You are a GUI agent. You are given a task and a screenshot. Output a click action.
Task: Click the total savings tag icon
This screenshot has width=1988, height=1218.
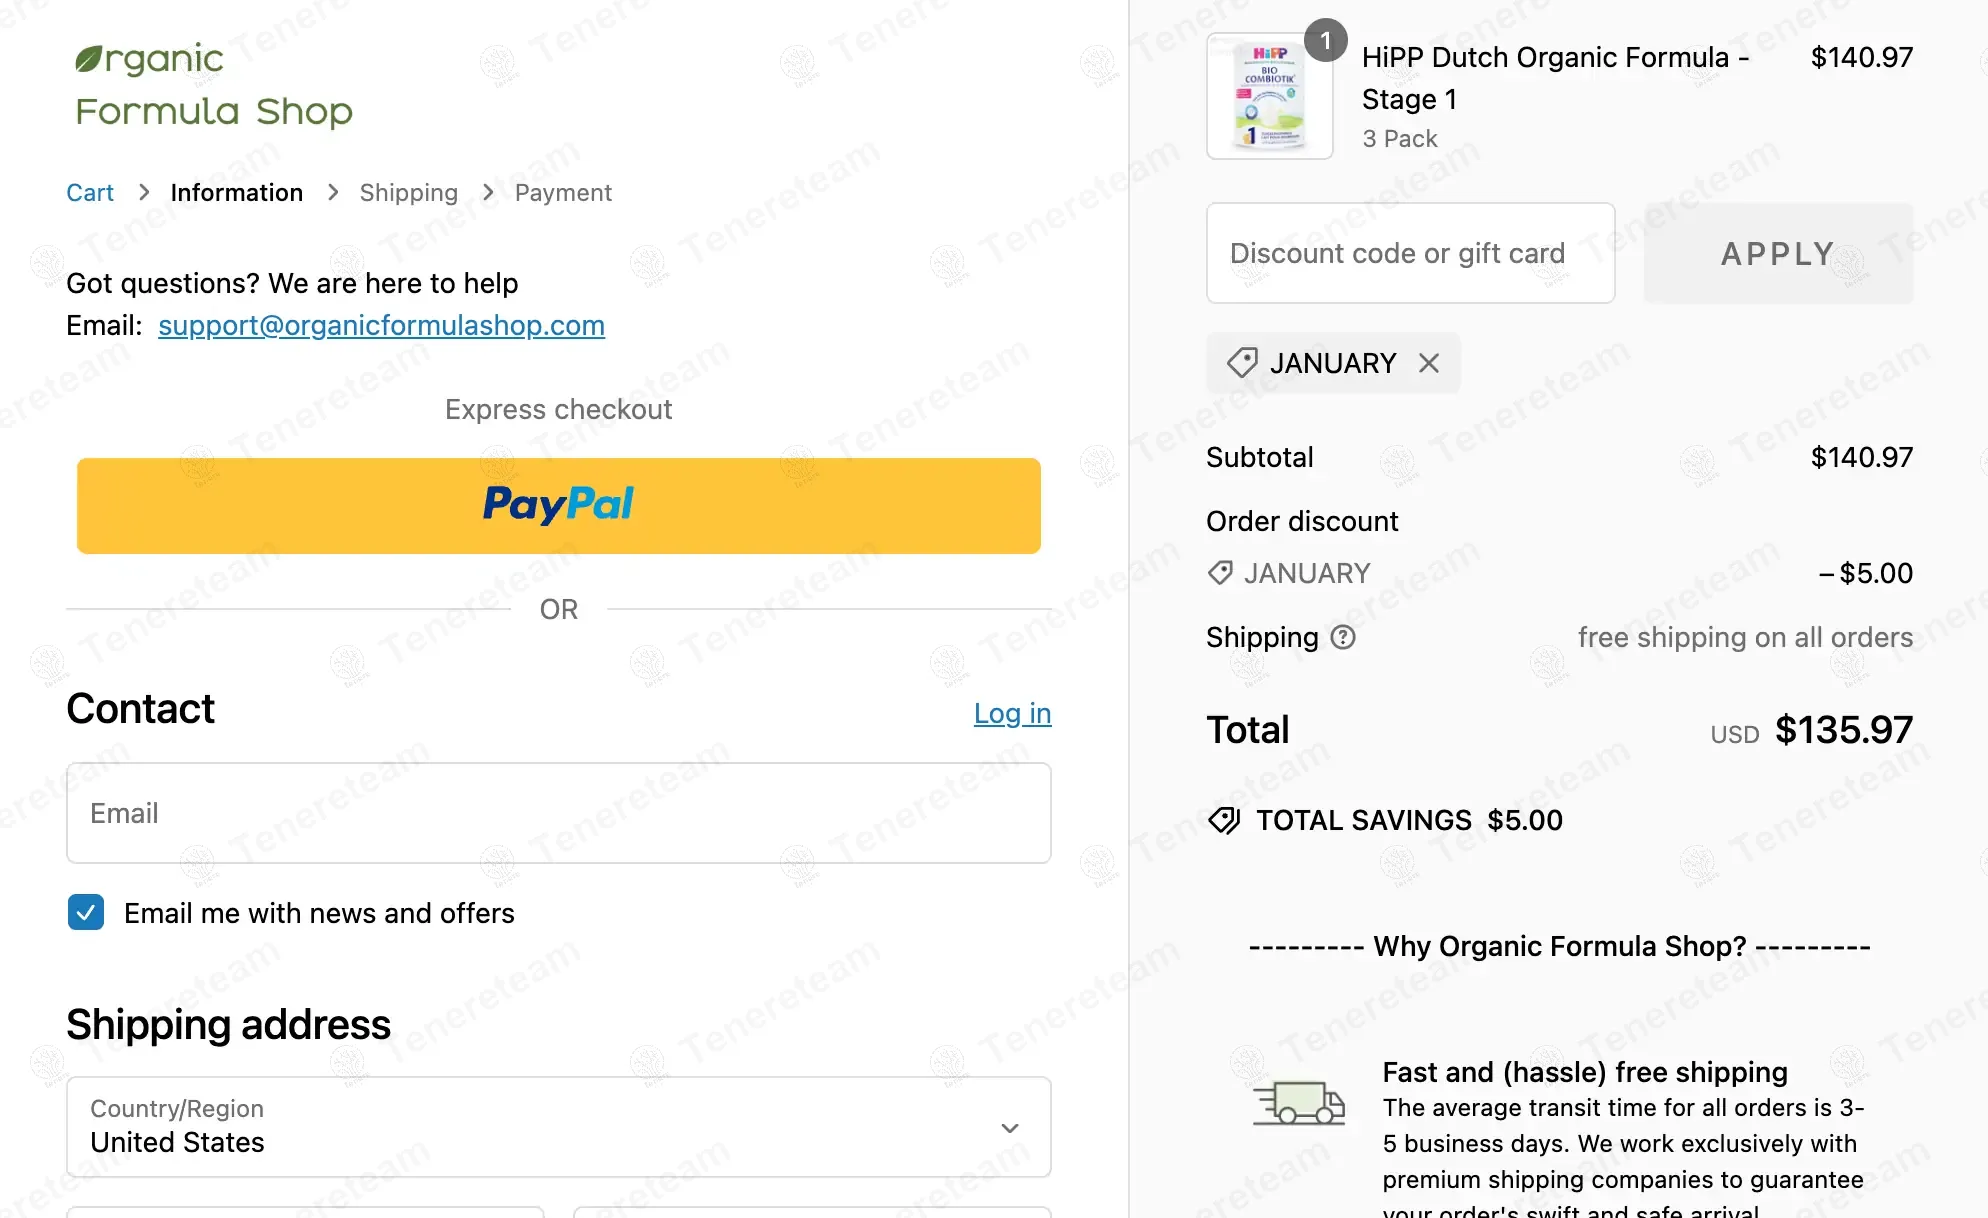click(x=1224, y=820)
